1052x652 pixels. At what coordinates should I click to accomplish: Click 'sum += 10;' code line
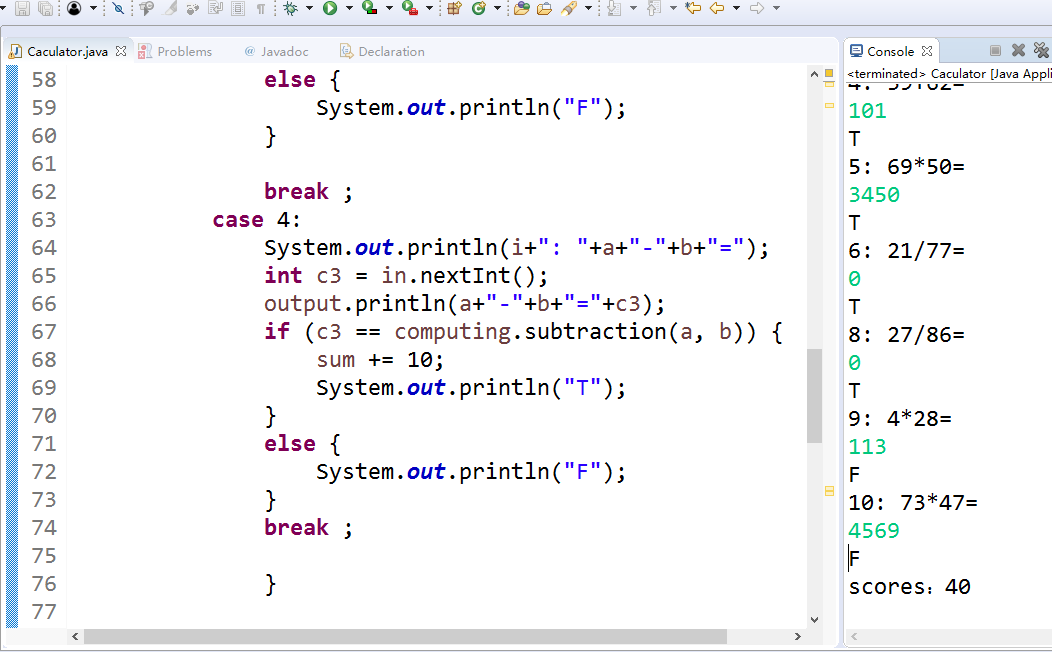pyautogui.click(x=380, y=360)
